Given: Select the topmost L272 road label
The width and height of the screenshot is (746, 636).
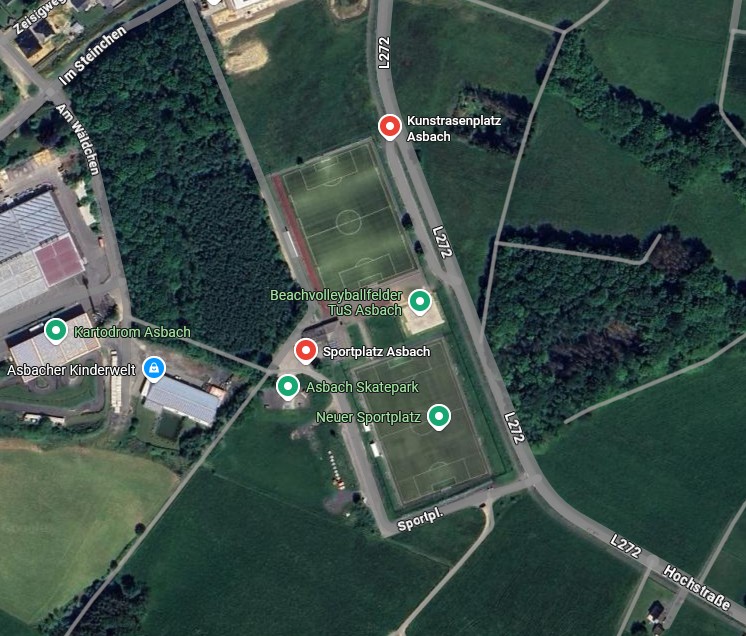Looking at the screenshot, I should (x=384, y=53).
